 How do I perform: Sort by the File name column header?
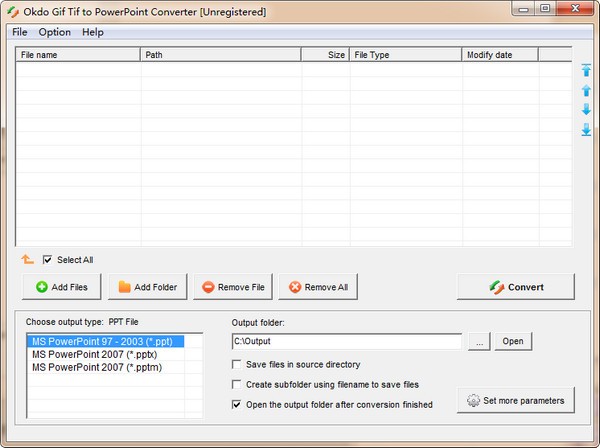(78, 55)
